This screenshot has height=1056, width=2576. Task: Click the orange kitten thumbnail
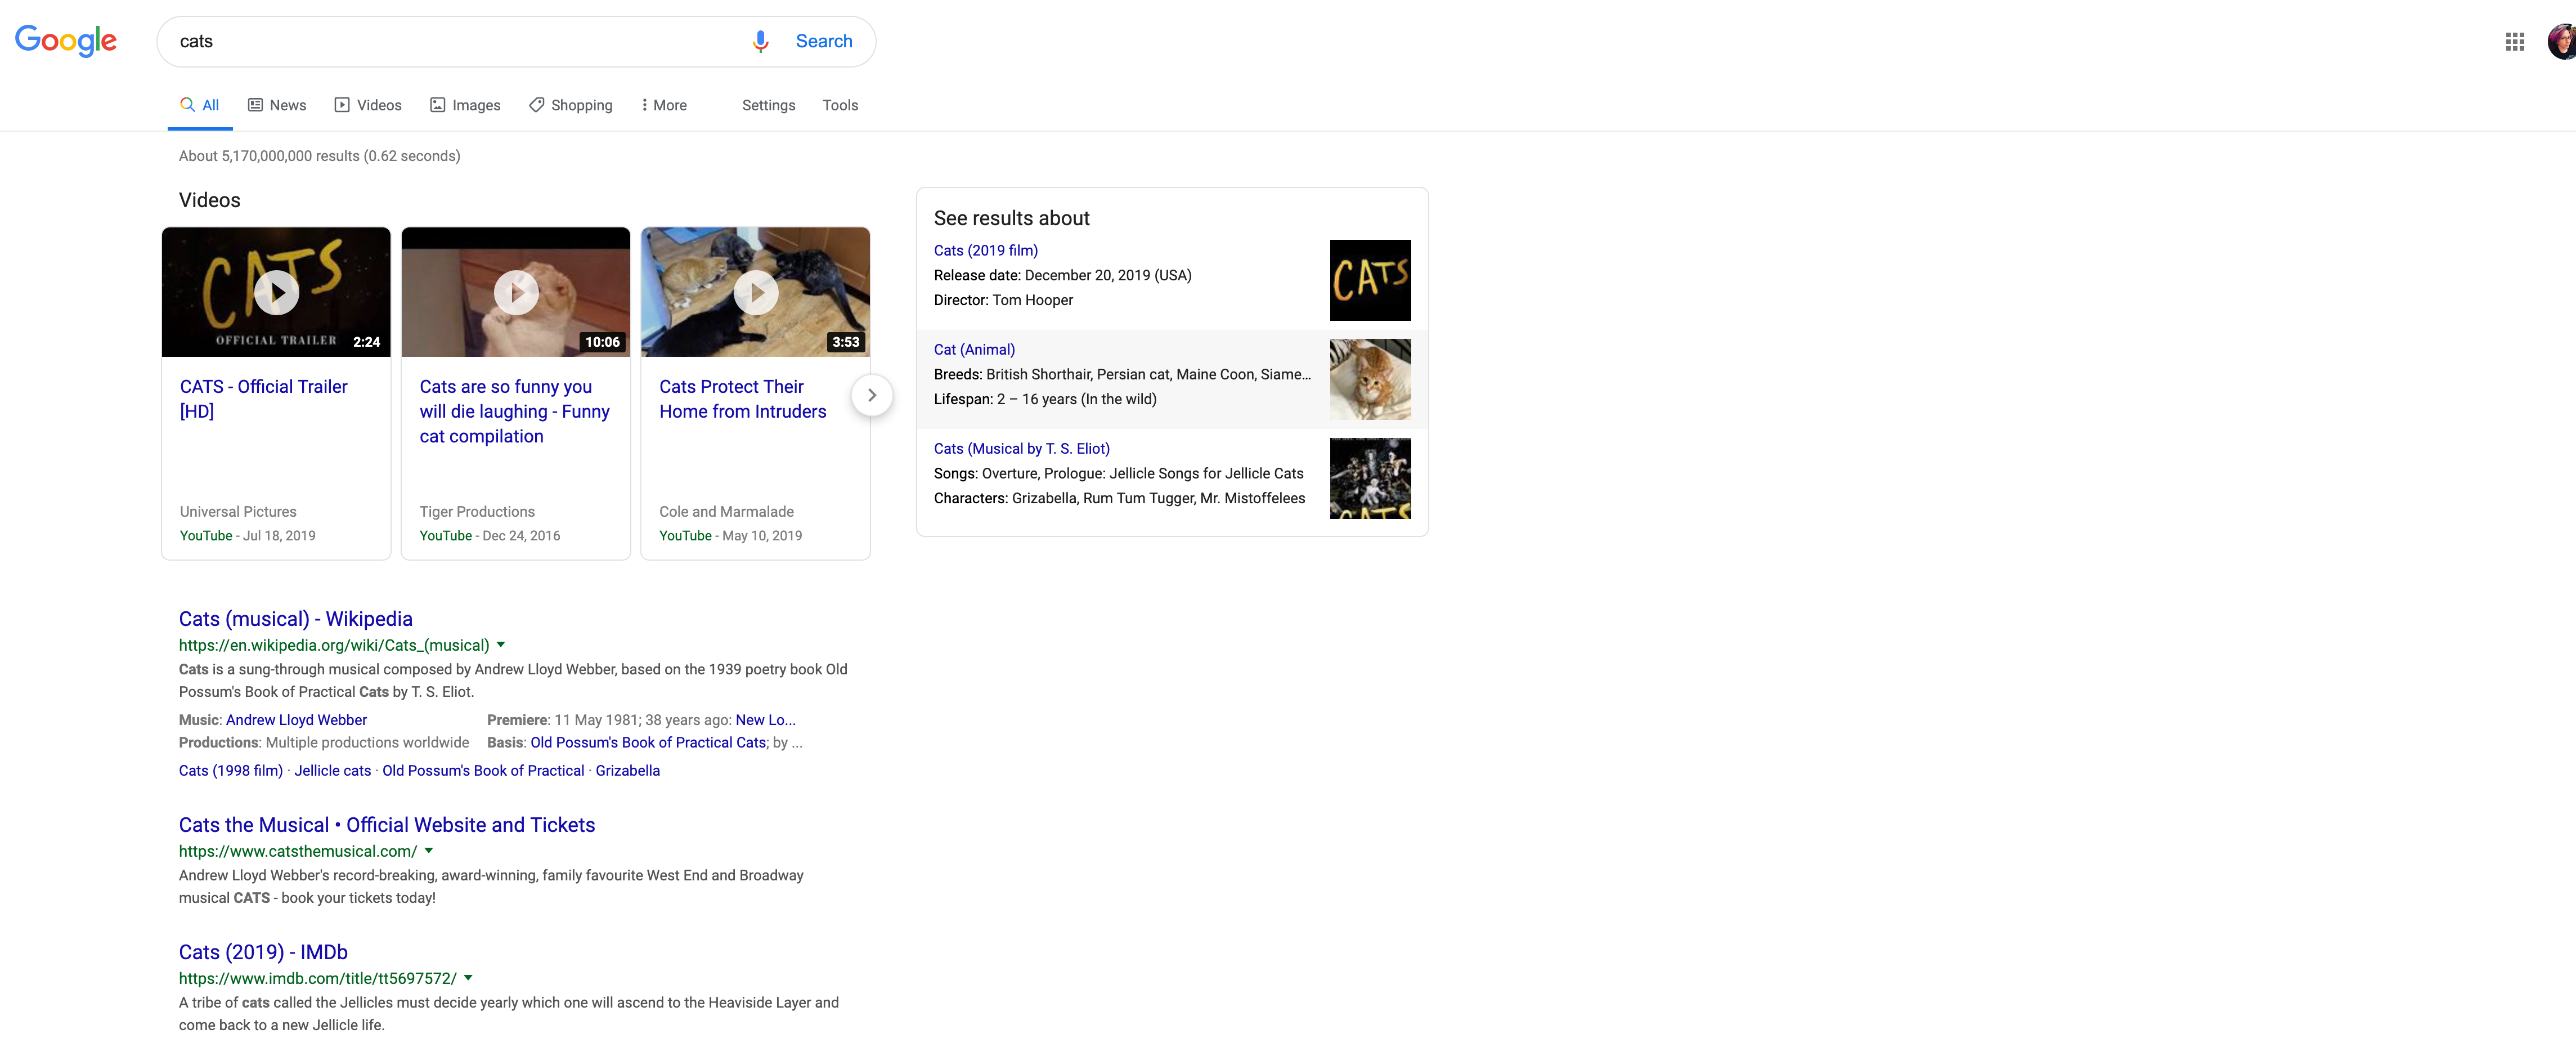pyautogui.click(x=1370, y=379)
